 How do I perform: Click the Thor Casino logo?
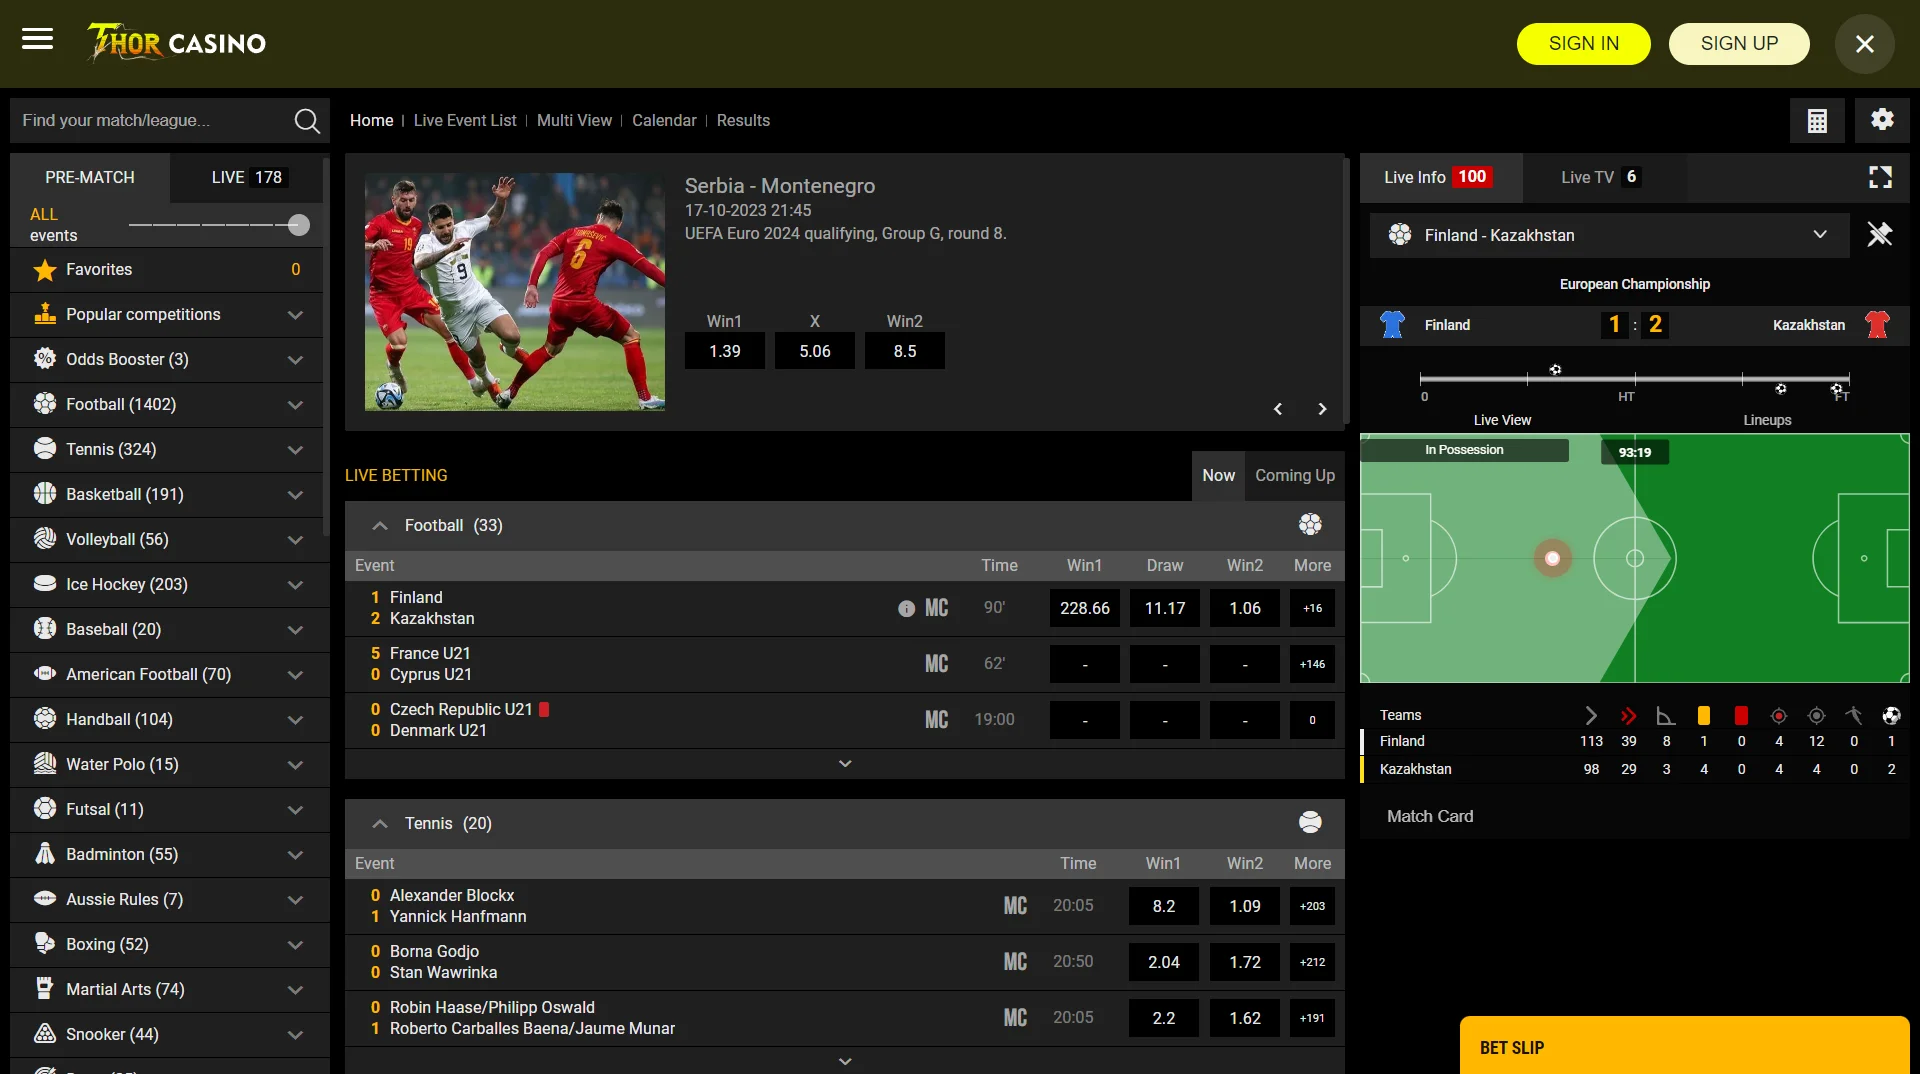[x=176, y=43]
